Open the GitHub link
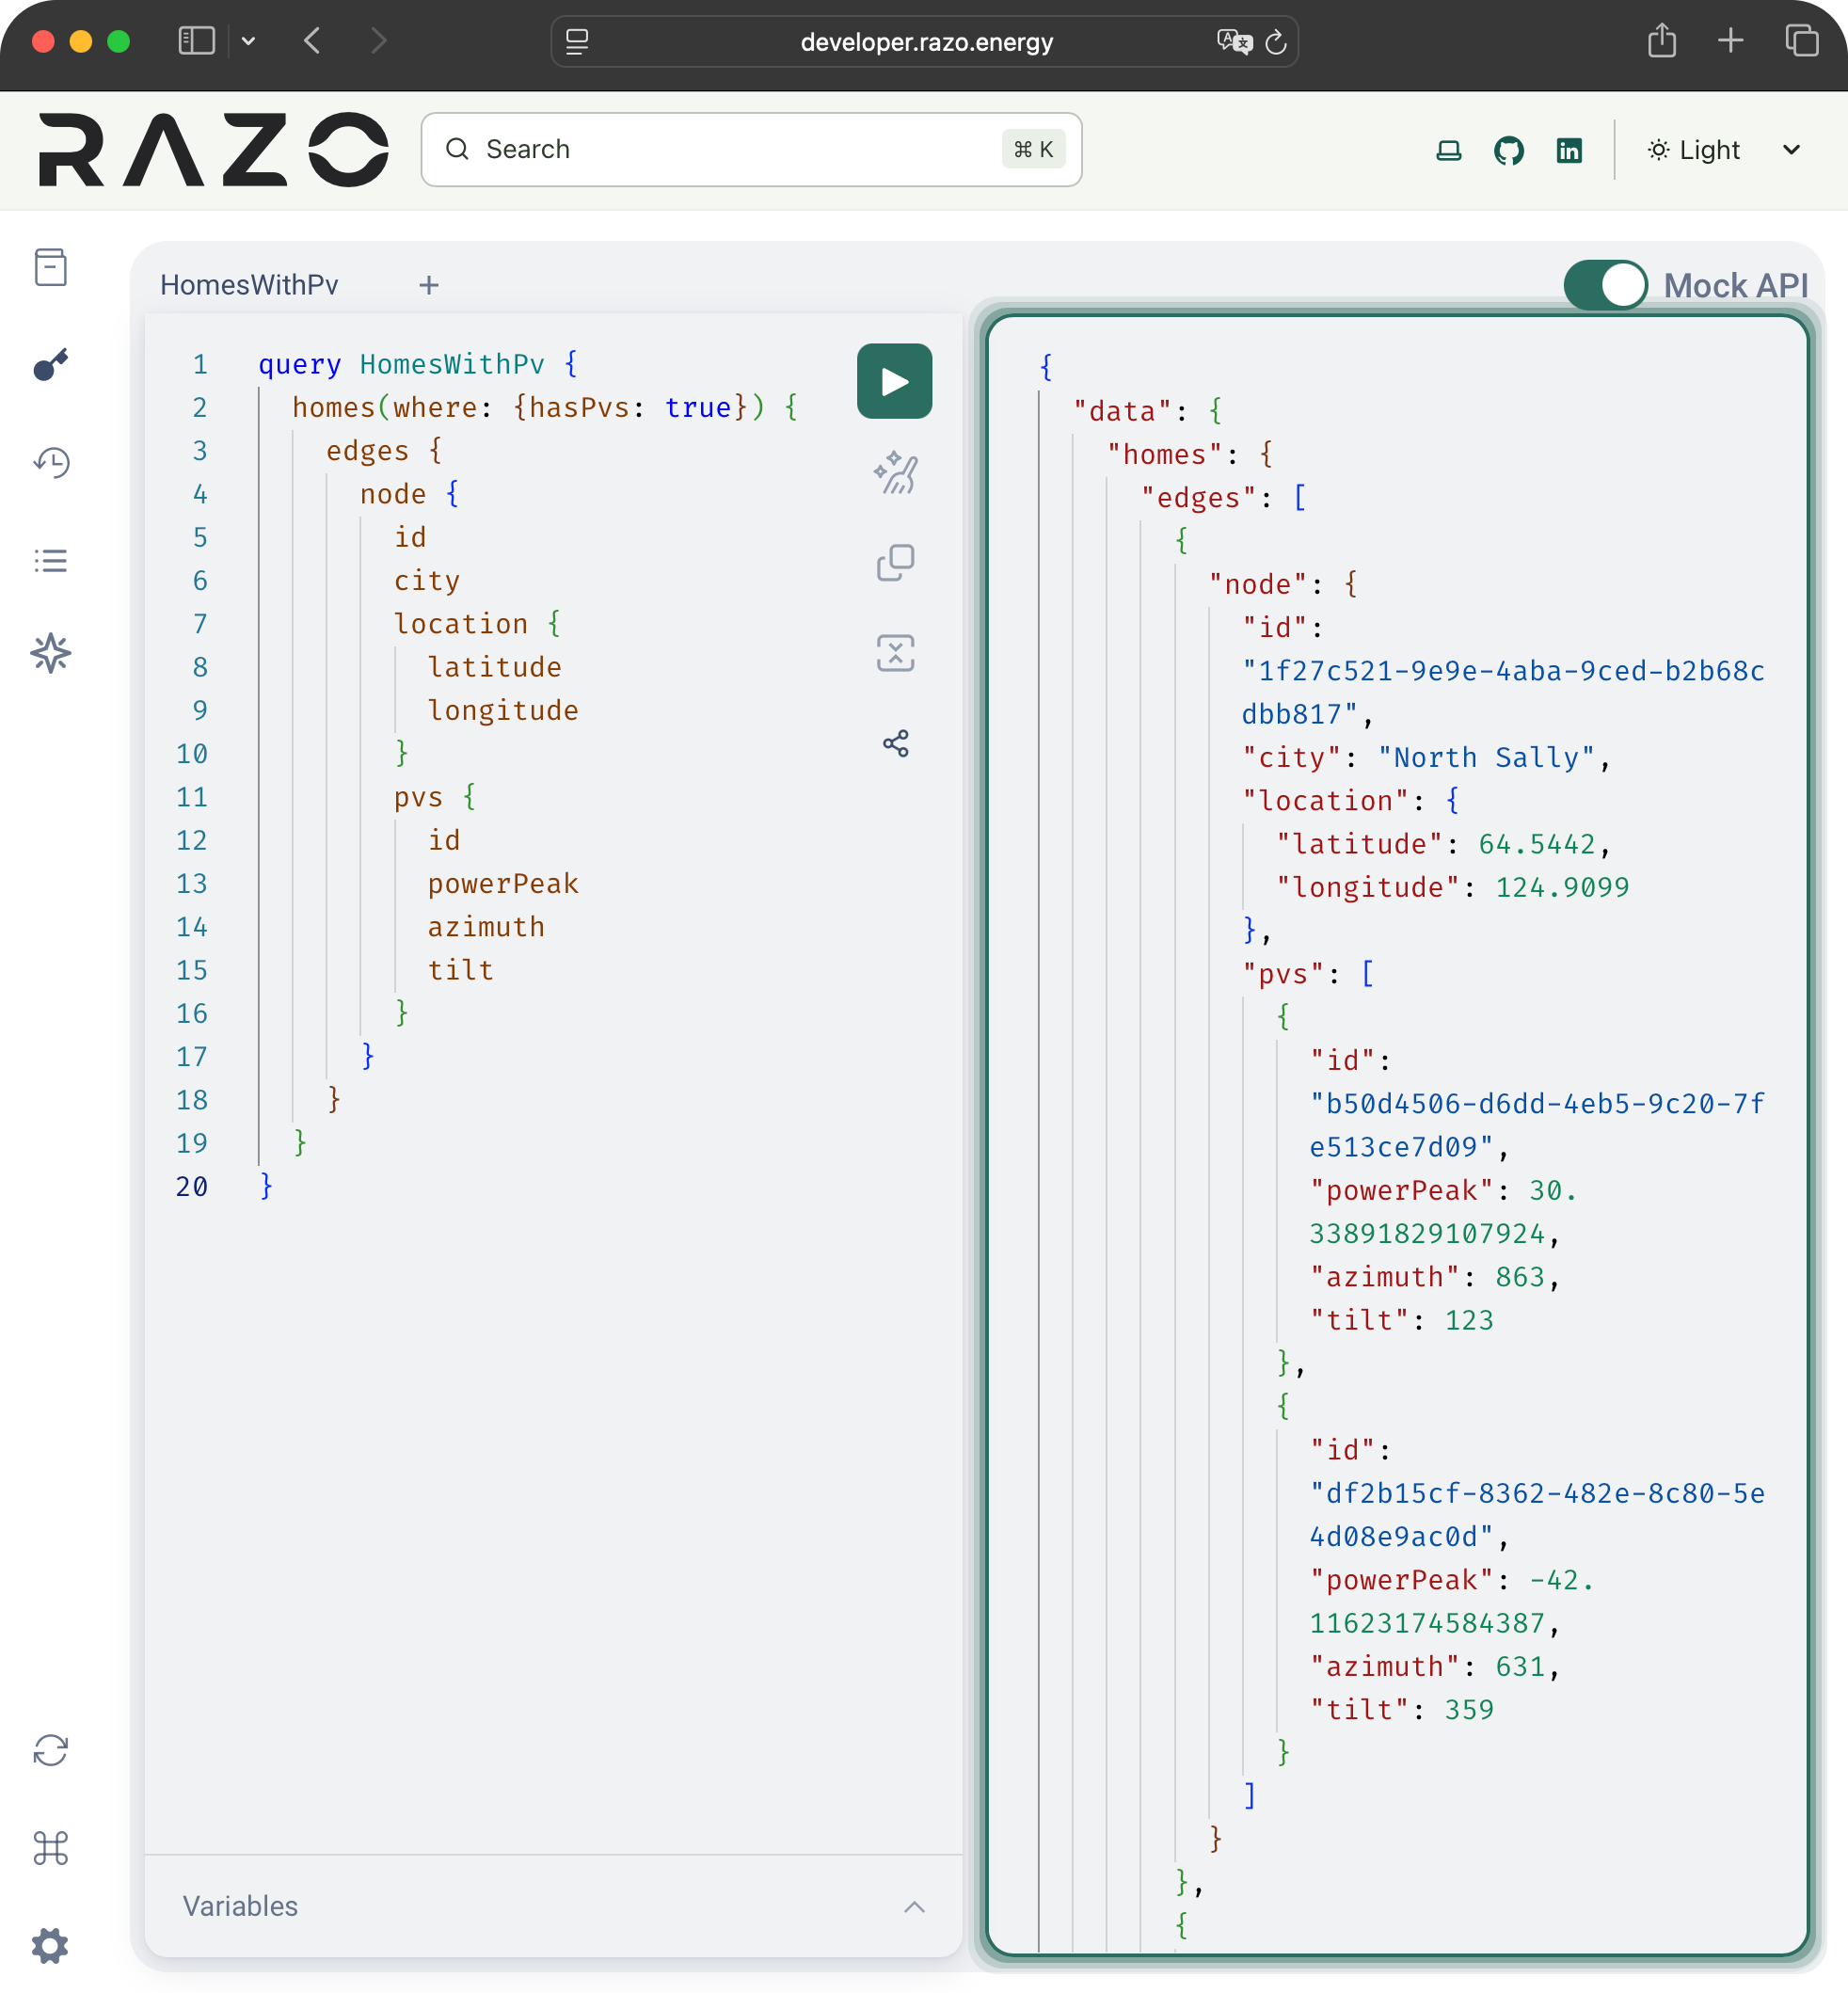Screen dimensions: 1848x1993 (1508, 150)
